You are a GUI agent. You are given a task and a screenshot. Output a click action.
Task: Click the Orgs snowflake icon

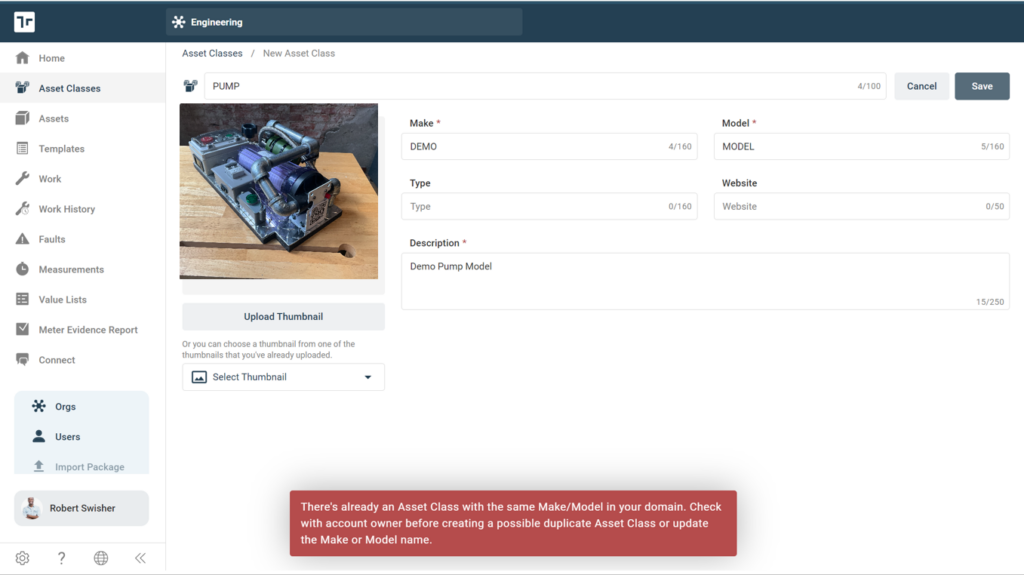[39, 406]
